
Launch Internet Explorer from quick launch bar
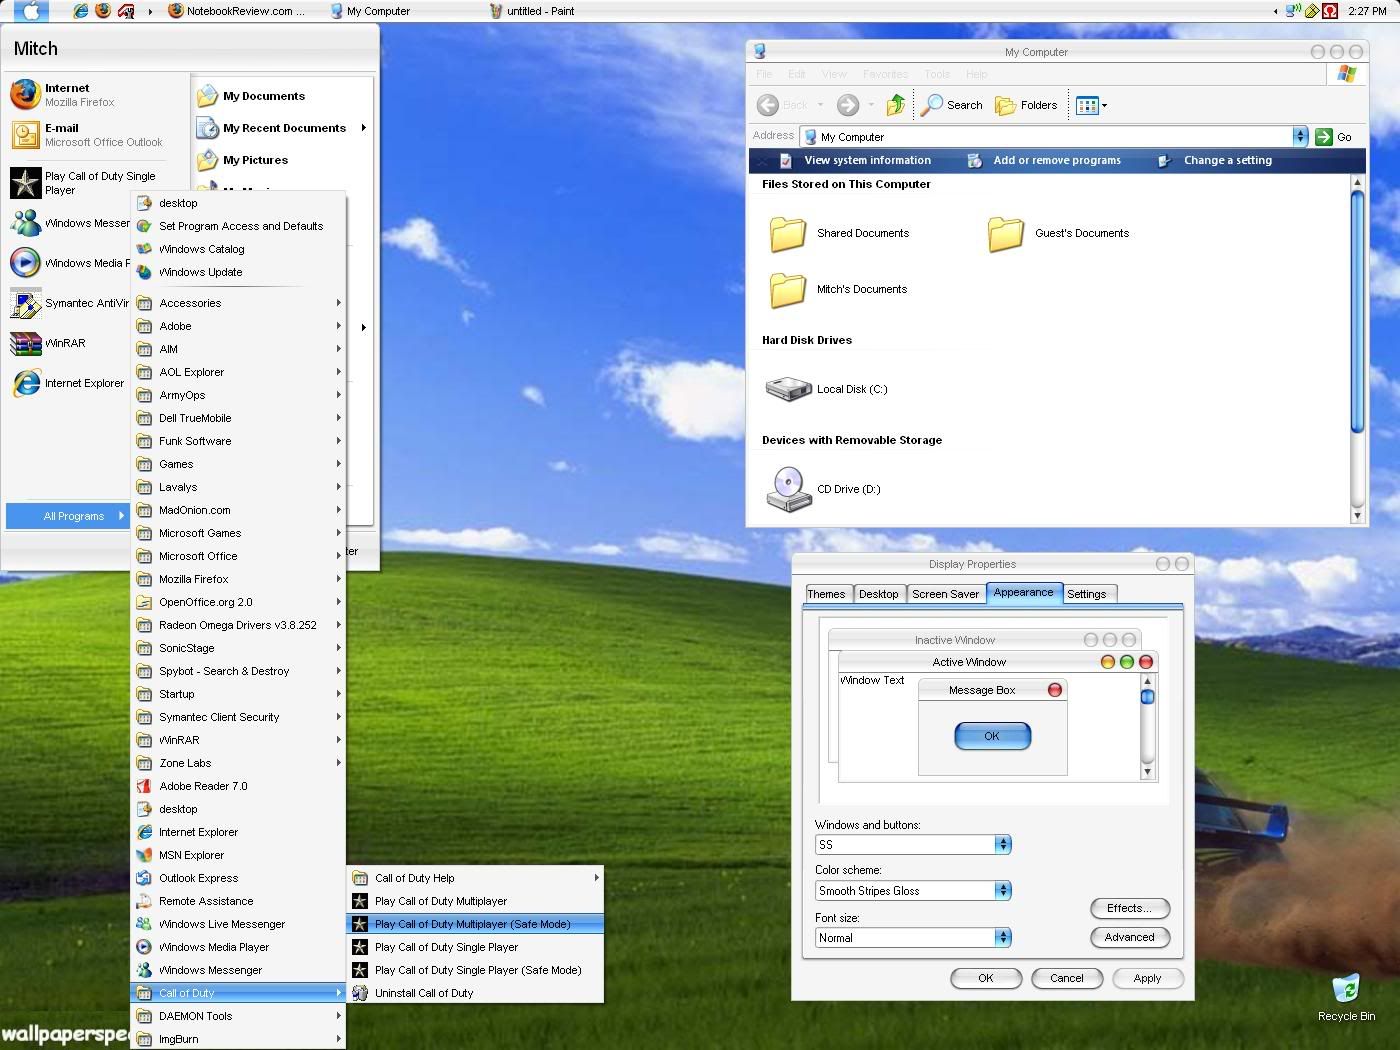click(81, 11)
